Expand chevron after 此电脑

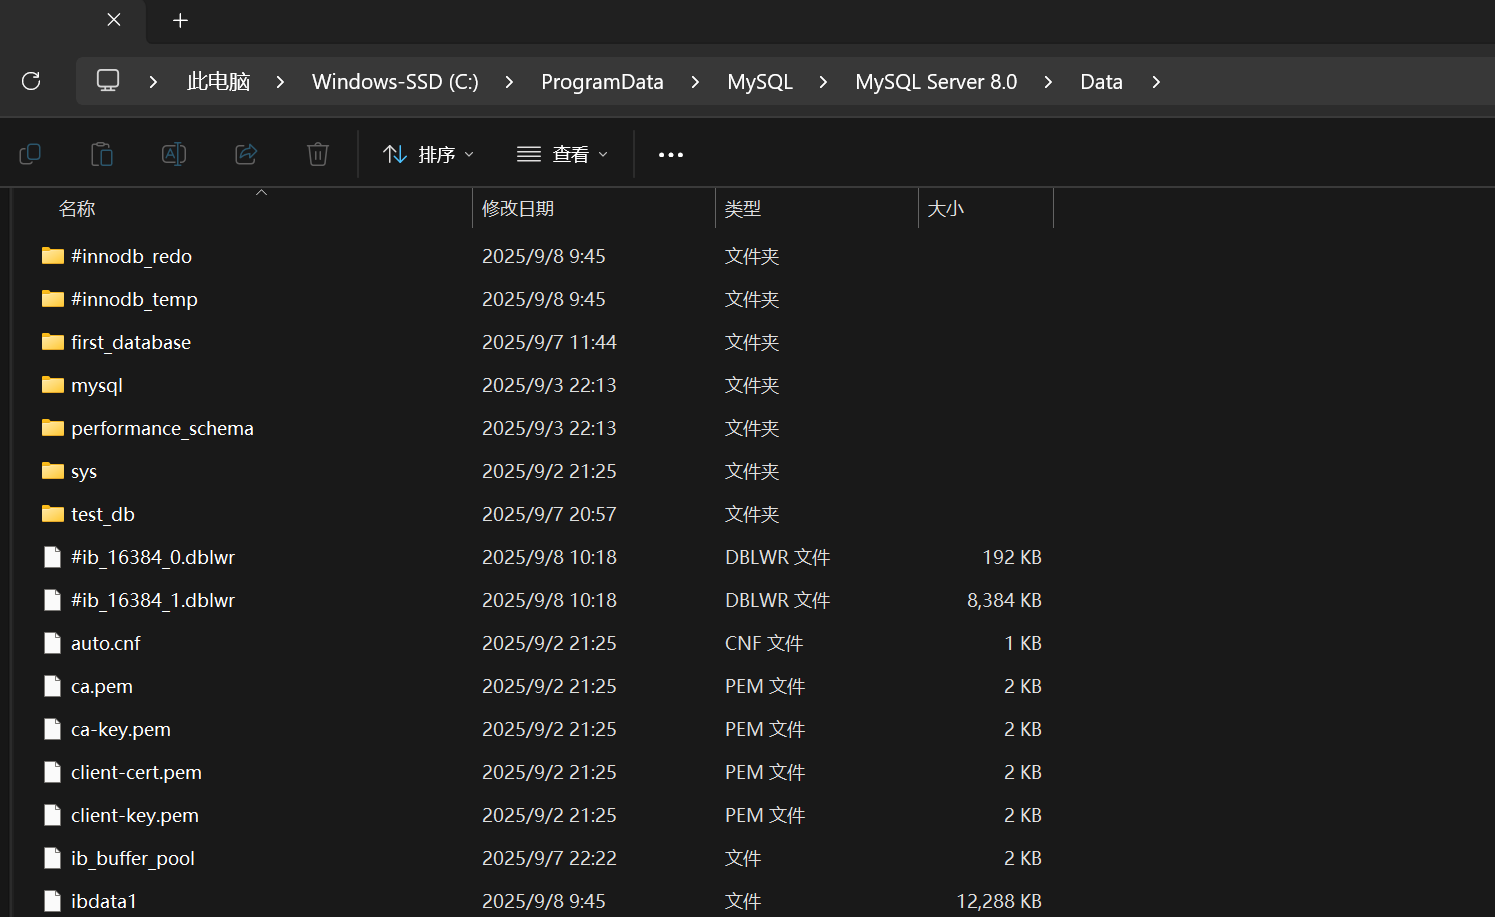(280, 81)
